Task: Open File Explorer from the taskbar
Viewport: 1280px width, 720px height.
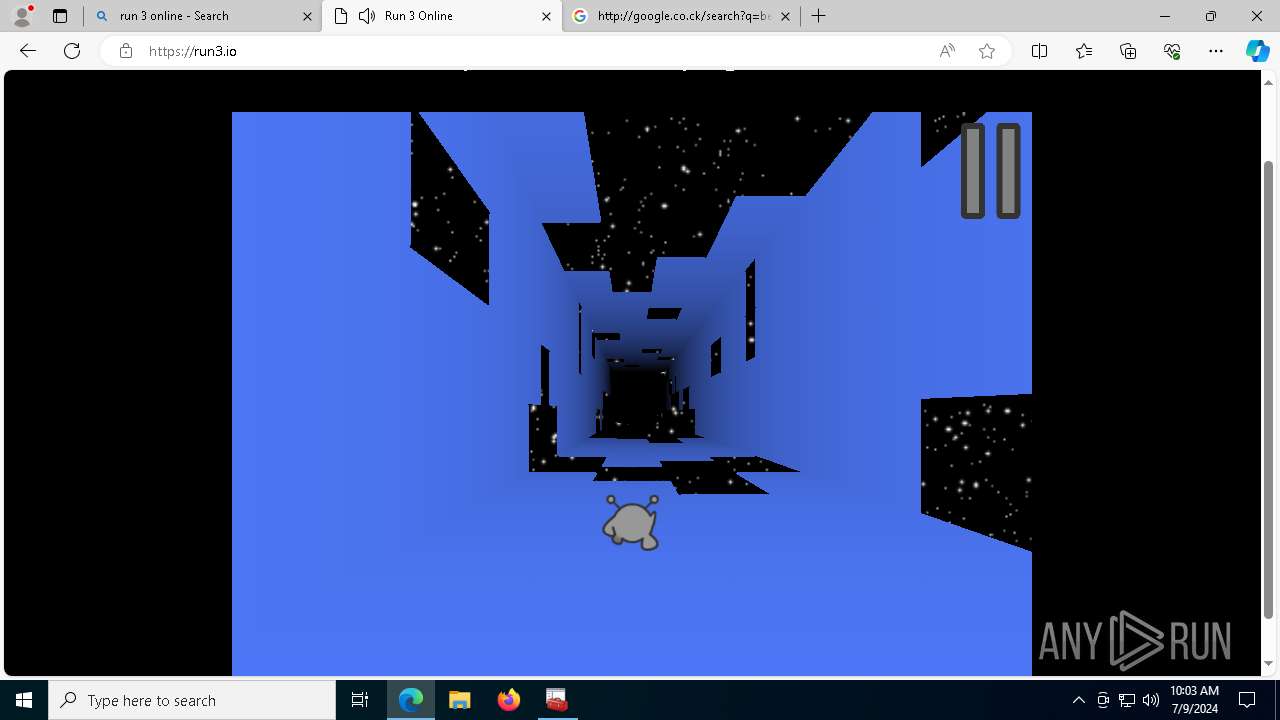Action: coord(460,700)
